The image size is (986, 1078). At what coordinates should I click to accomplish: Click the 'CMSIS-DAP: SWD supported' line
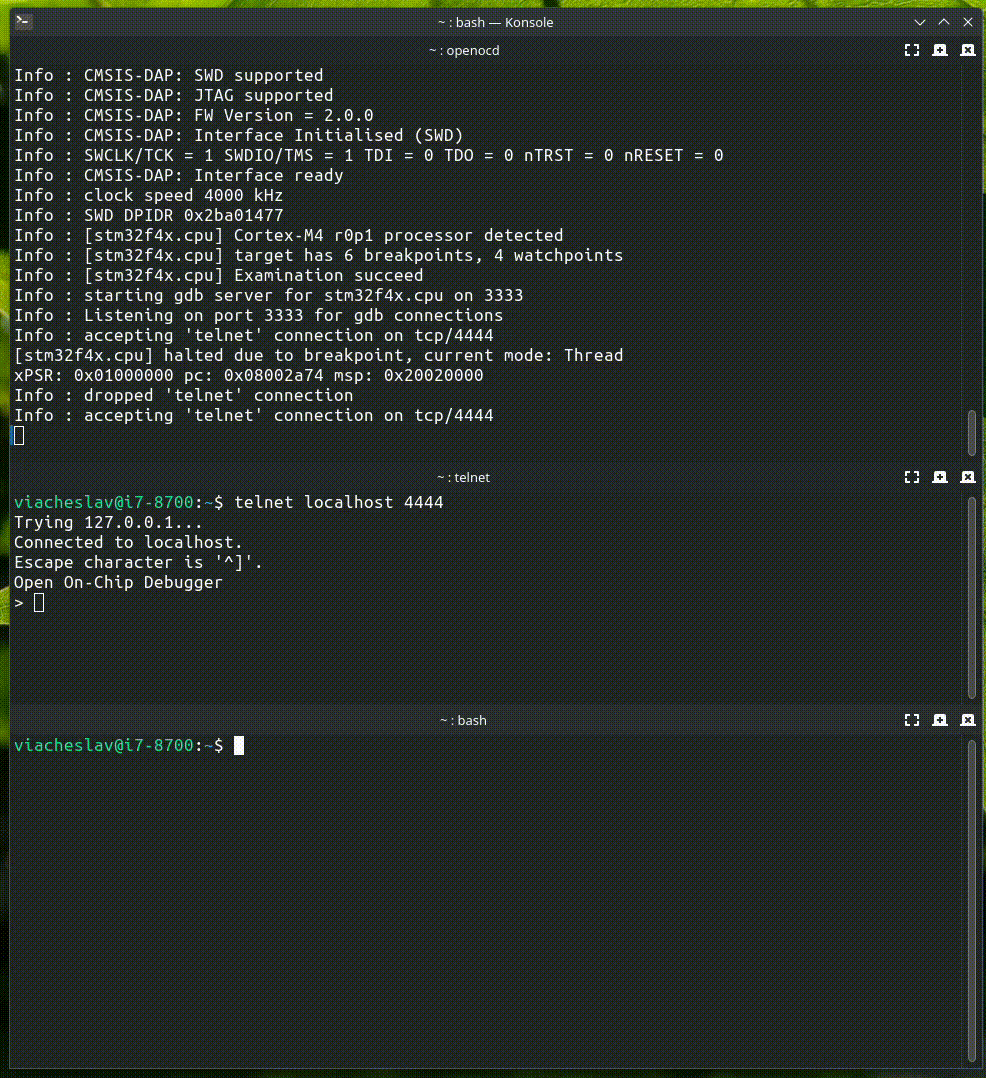click(x=168, y=76)
